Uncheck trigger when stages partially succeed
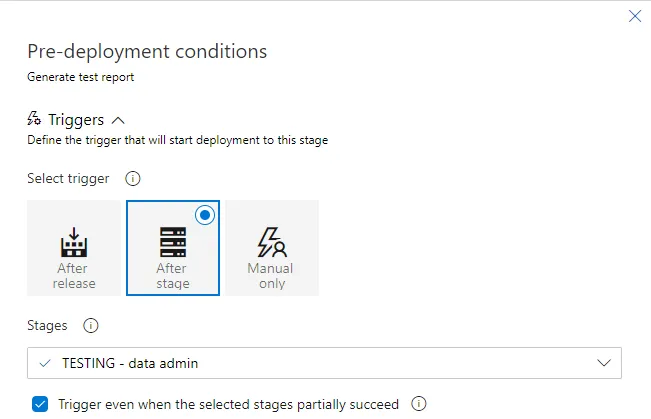 (x=40, y=404)
